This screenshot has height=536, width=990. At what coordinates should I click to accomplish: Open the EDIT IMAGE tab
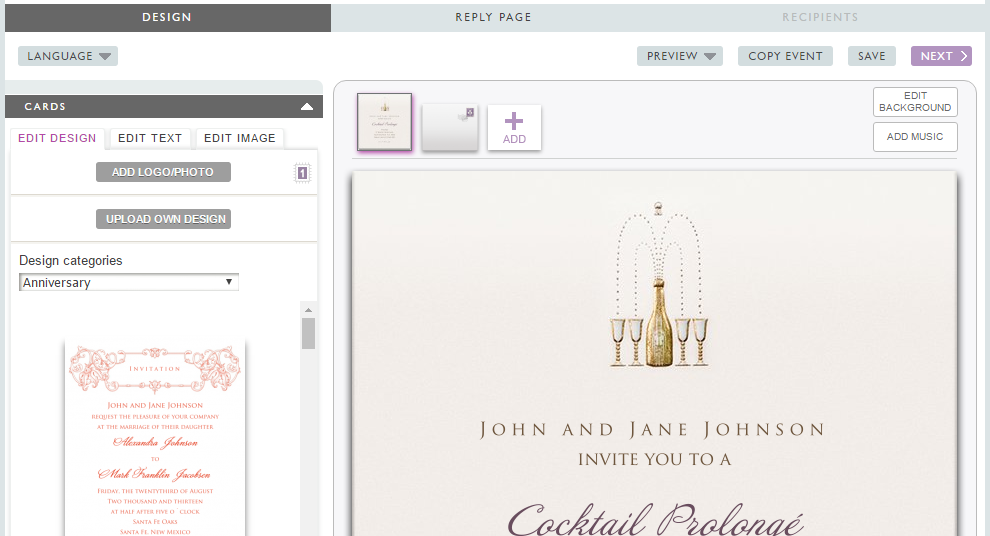click(240, 139)
